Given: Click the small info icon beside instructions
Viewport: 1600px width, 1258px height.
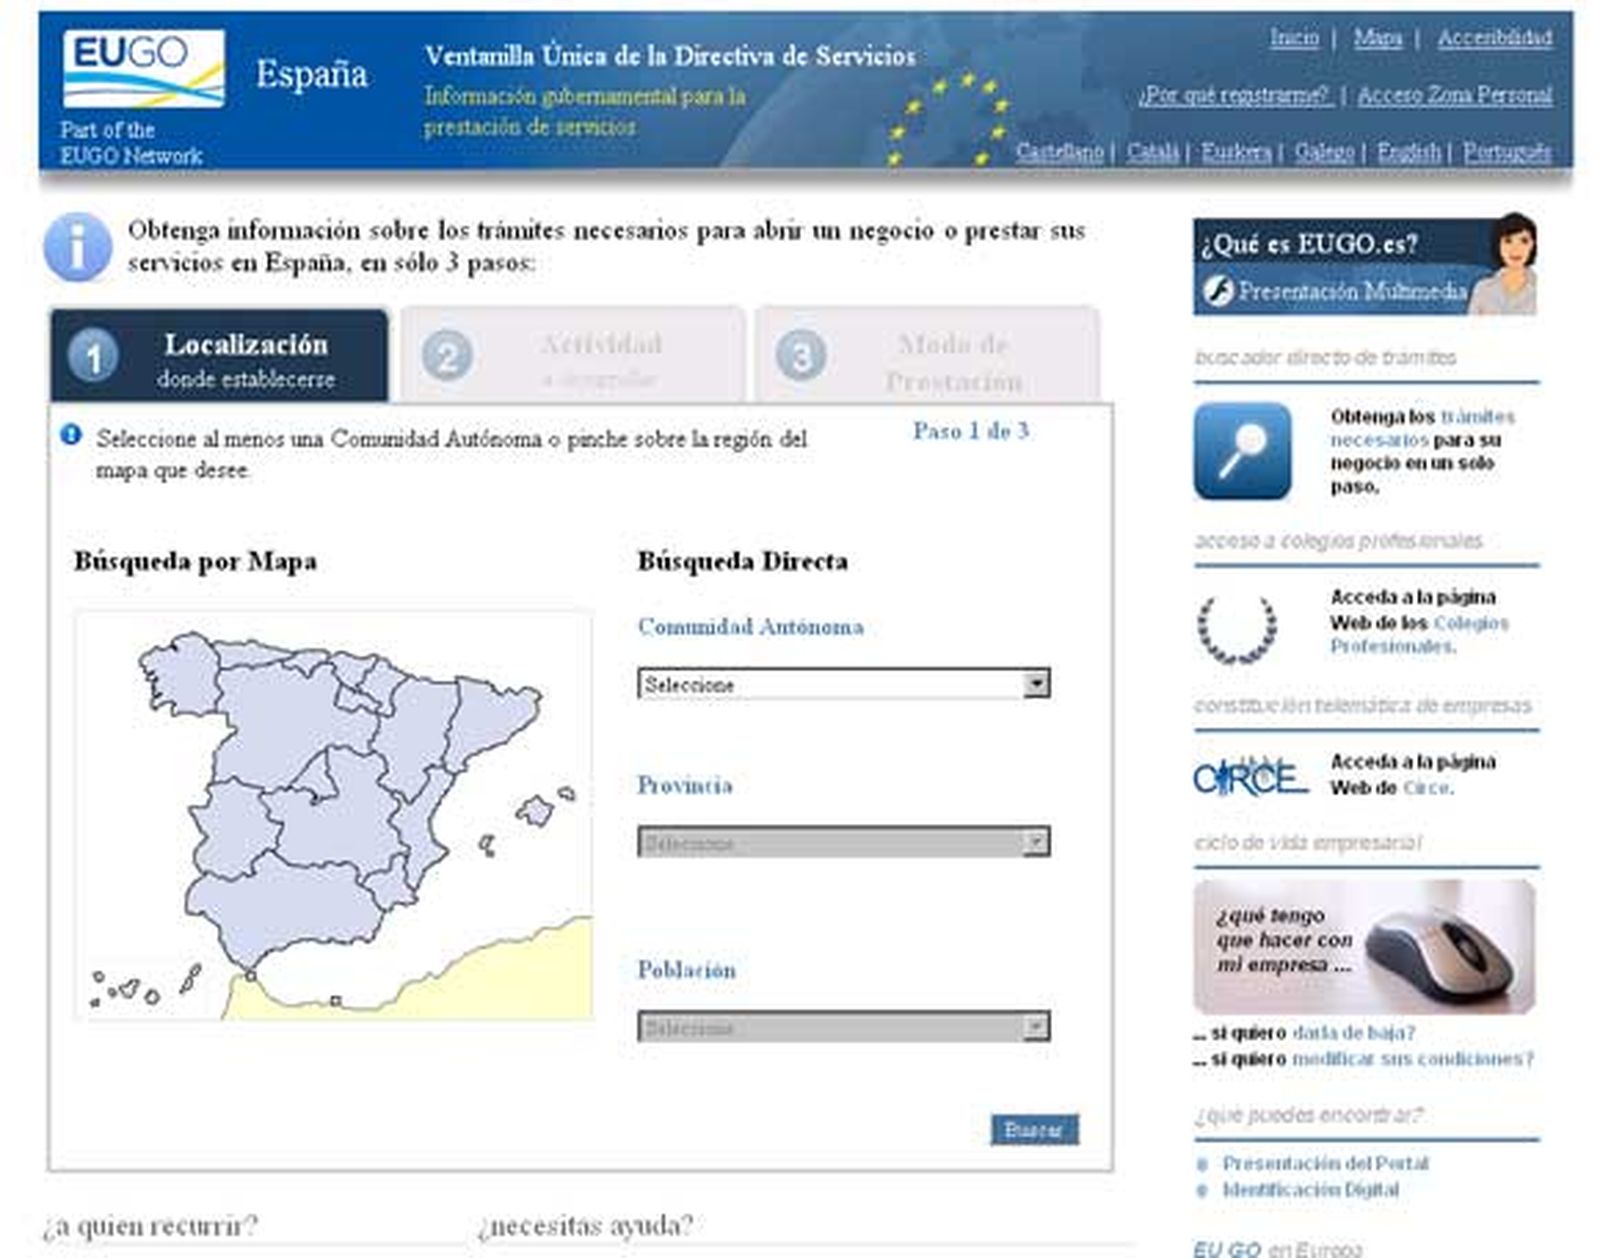Looking at the screenshot, I should point(70,435).
